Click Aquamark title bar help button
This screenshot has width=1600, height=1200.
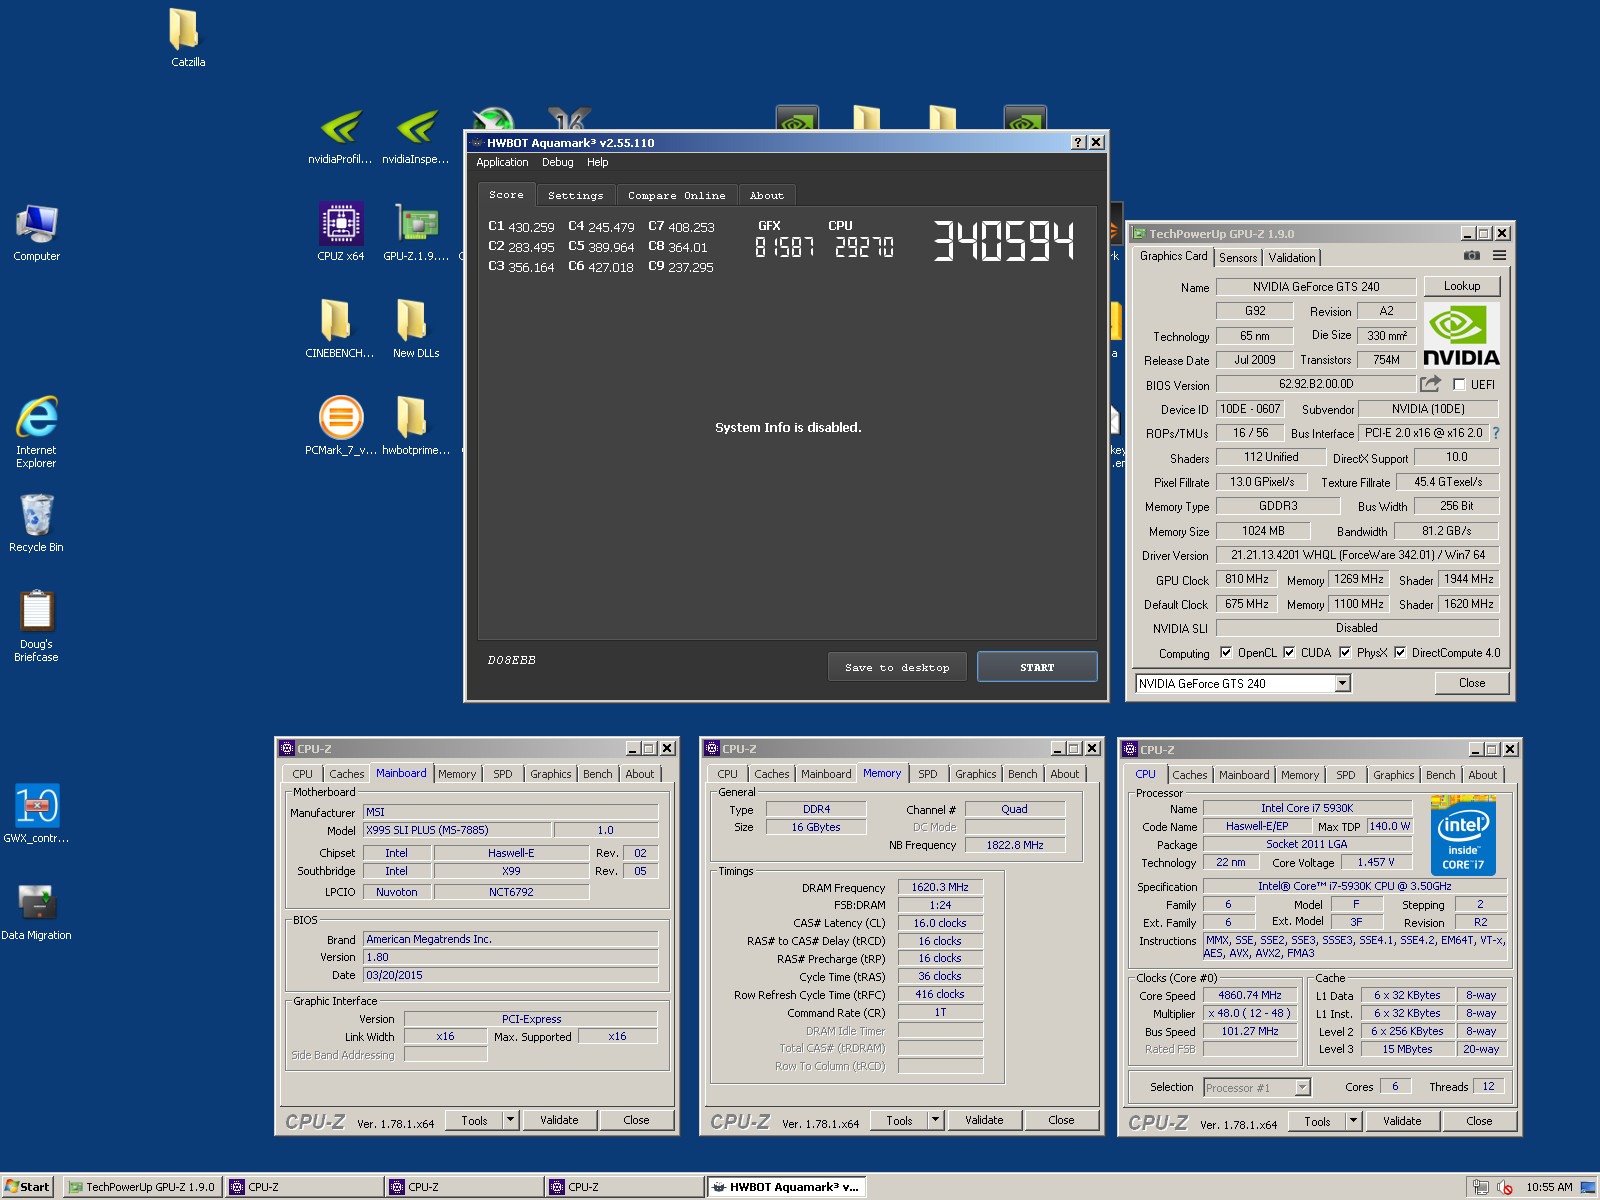pos(1078,142)
